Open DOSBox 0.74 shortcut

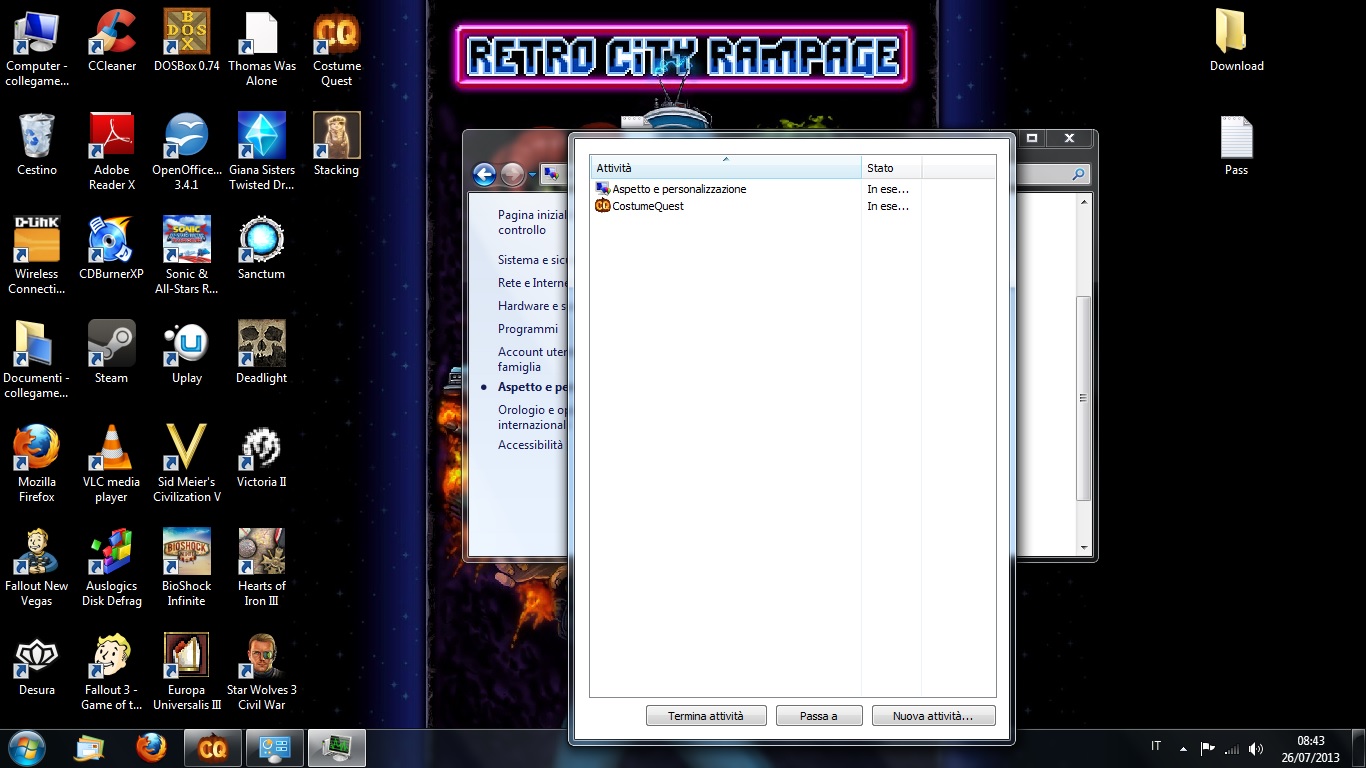coord(187,41)
